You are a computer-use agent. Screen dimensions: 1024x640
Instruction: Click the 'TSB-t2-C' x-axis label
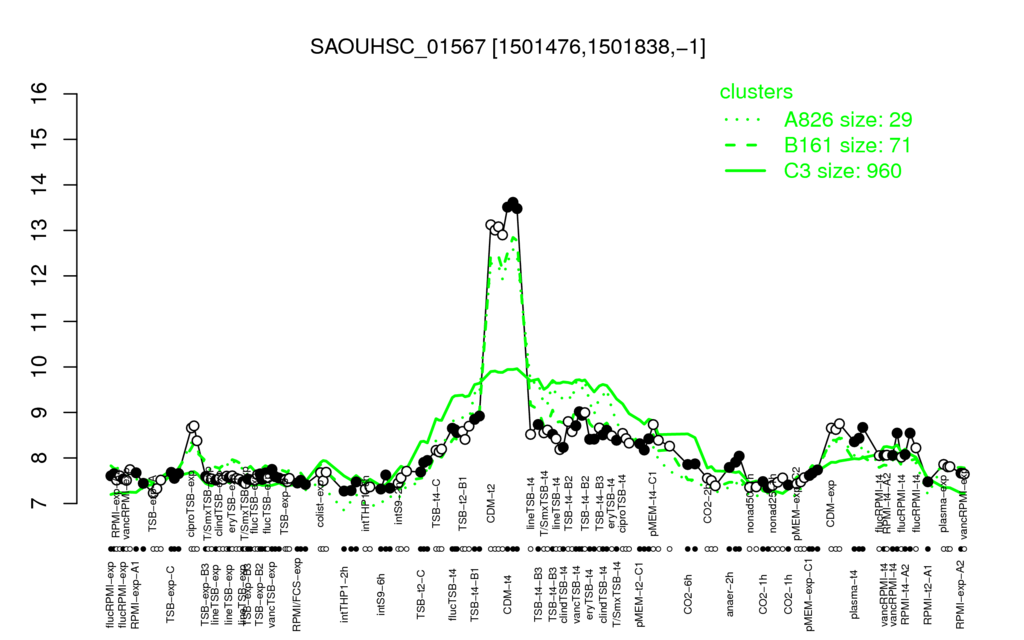[421, 594]
